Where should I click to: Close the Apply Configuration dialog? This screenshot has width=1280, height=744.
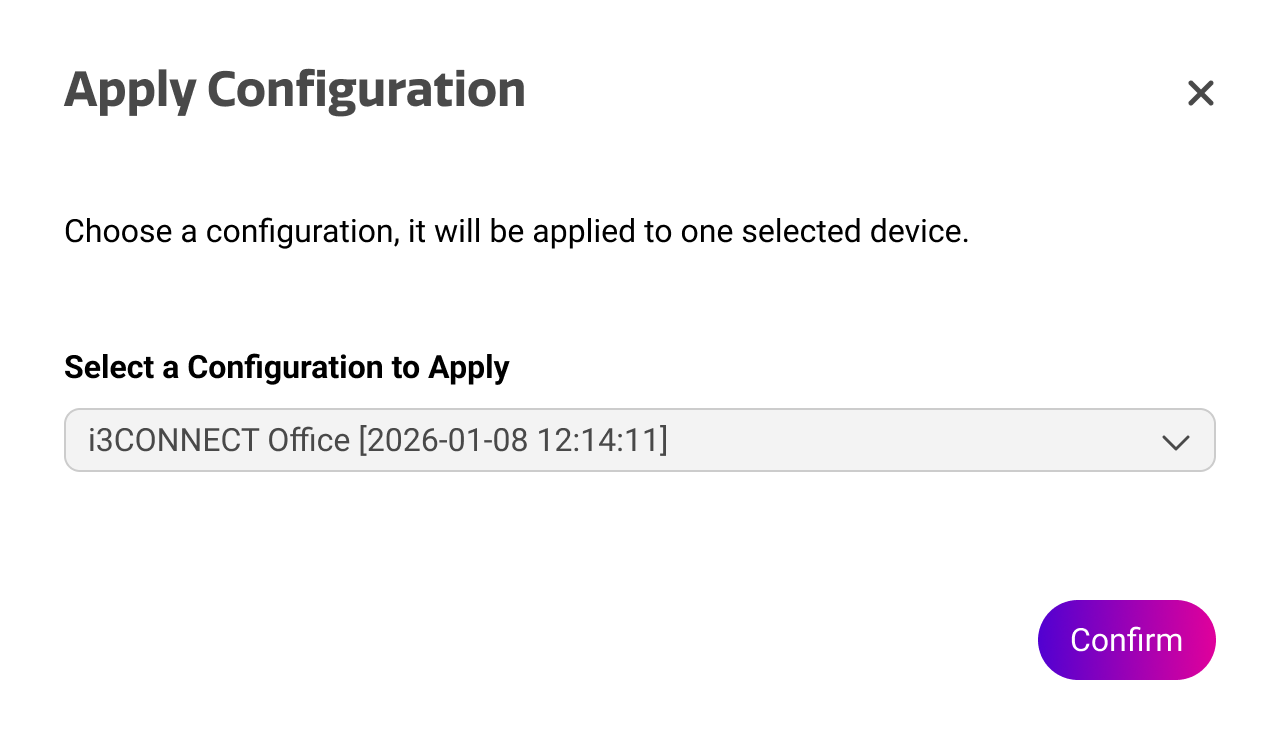pos(1200,93)
